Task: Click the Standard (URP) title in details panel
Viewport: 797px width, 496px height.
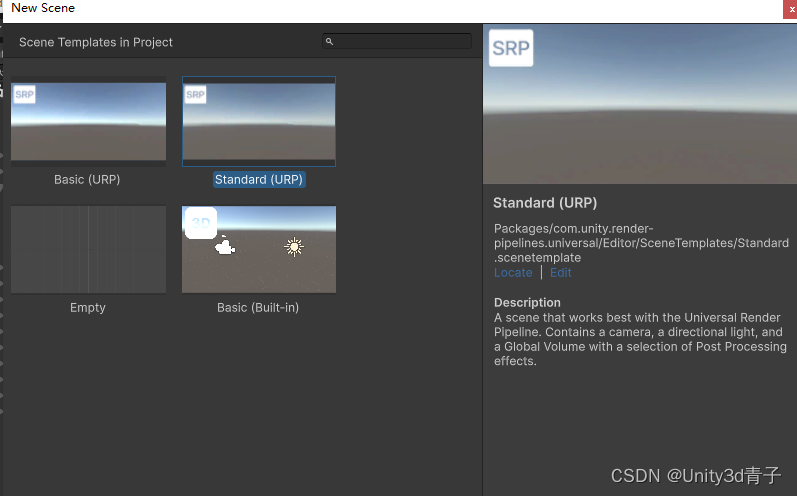Action: tap(545, 203)
